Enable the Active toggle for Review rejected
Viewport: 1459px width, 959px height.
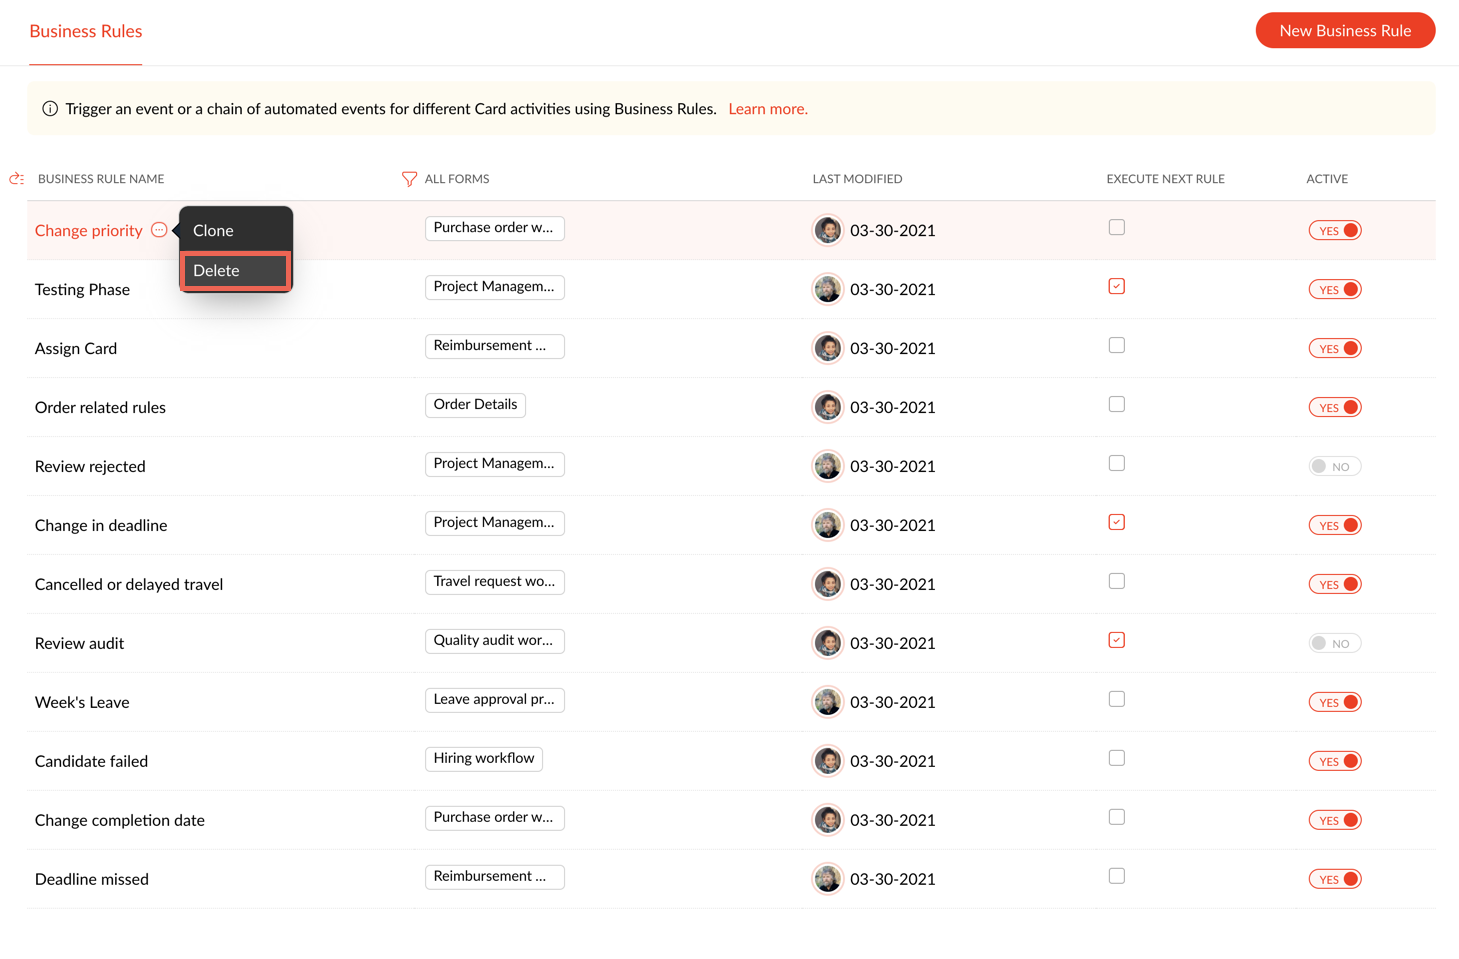(1334, 467)
